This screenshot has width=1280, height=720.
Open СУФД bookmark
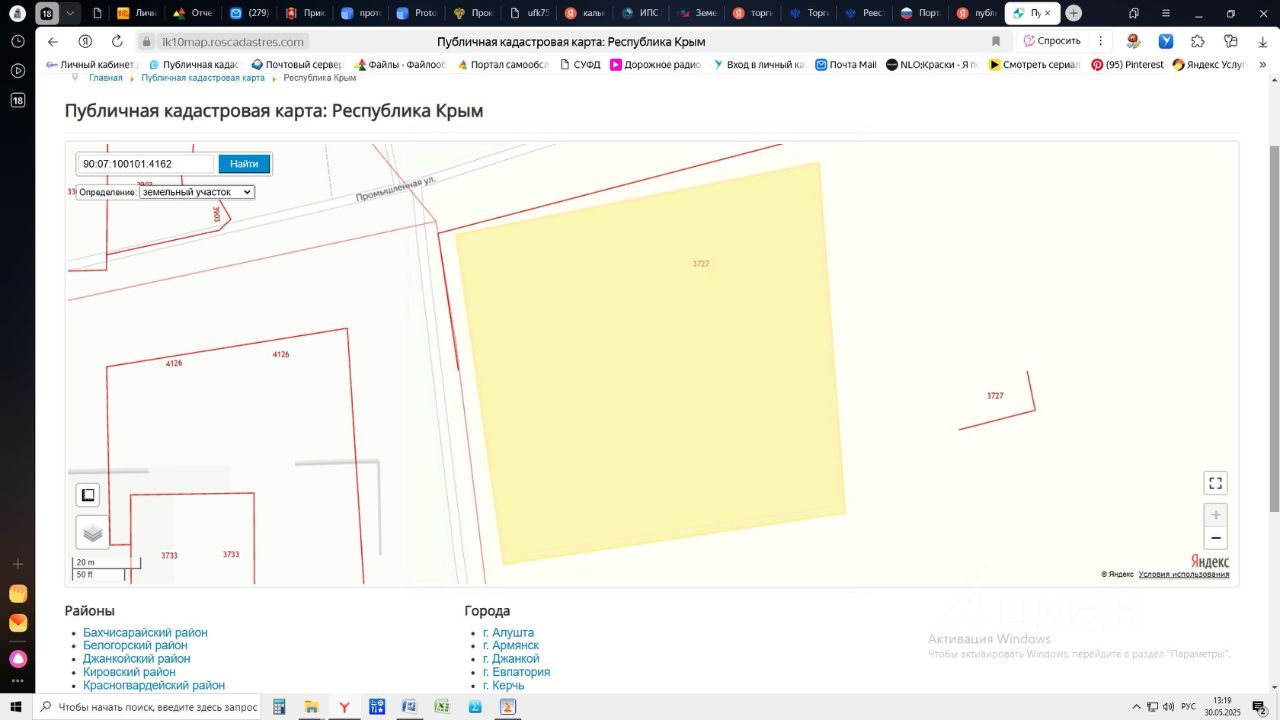click(580, 64)
